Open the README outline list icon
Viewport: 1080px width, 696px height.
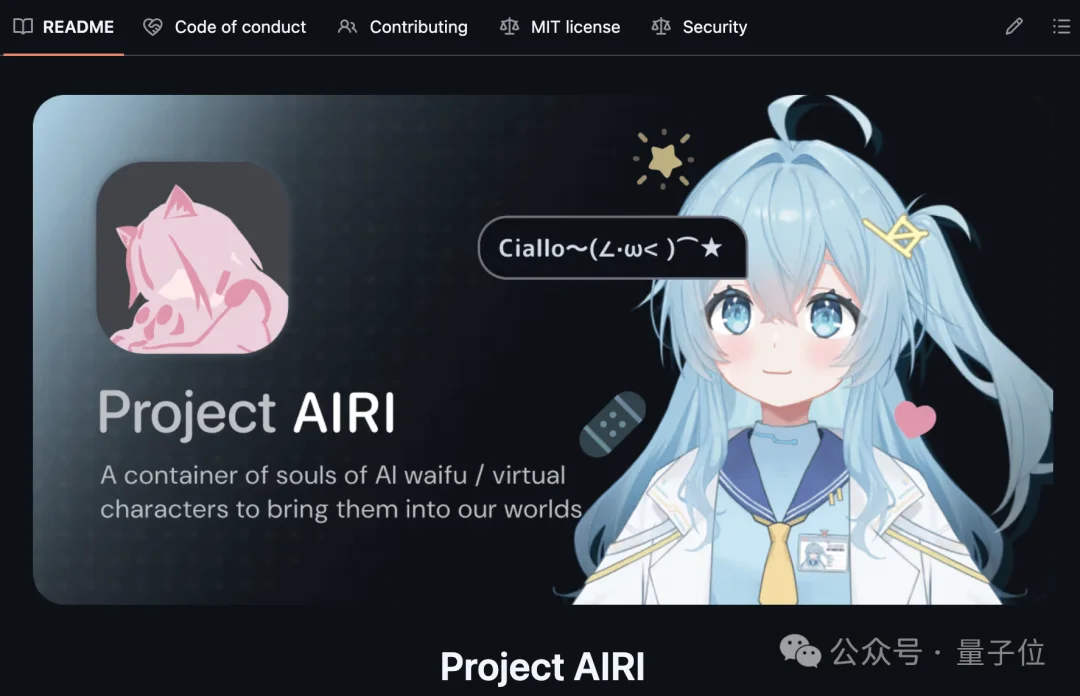1061,27
